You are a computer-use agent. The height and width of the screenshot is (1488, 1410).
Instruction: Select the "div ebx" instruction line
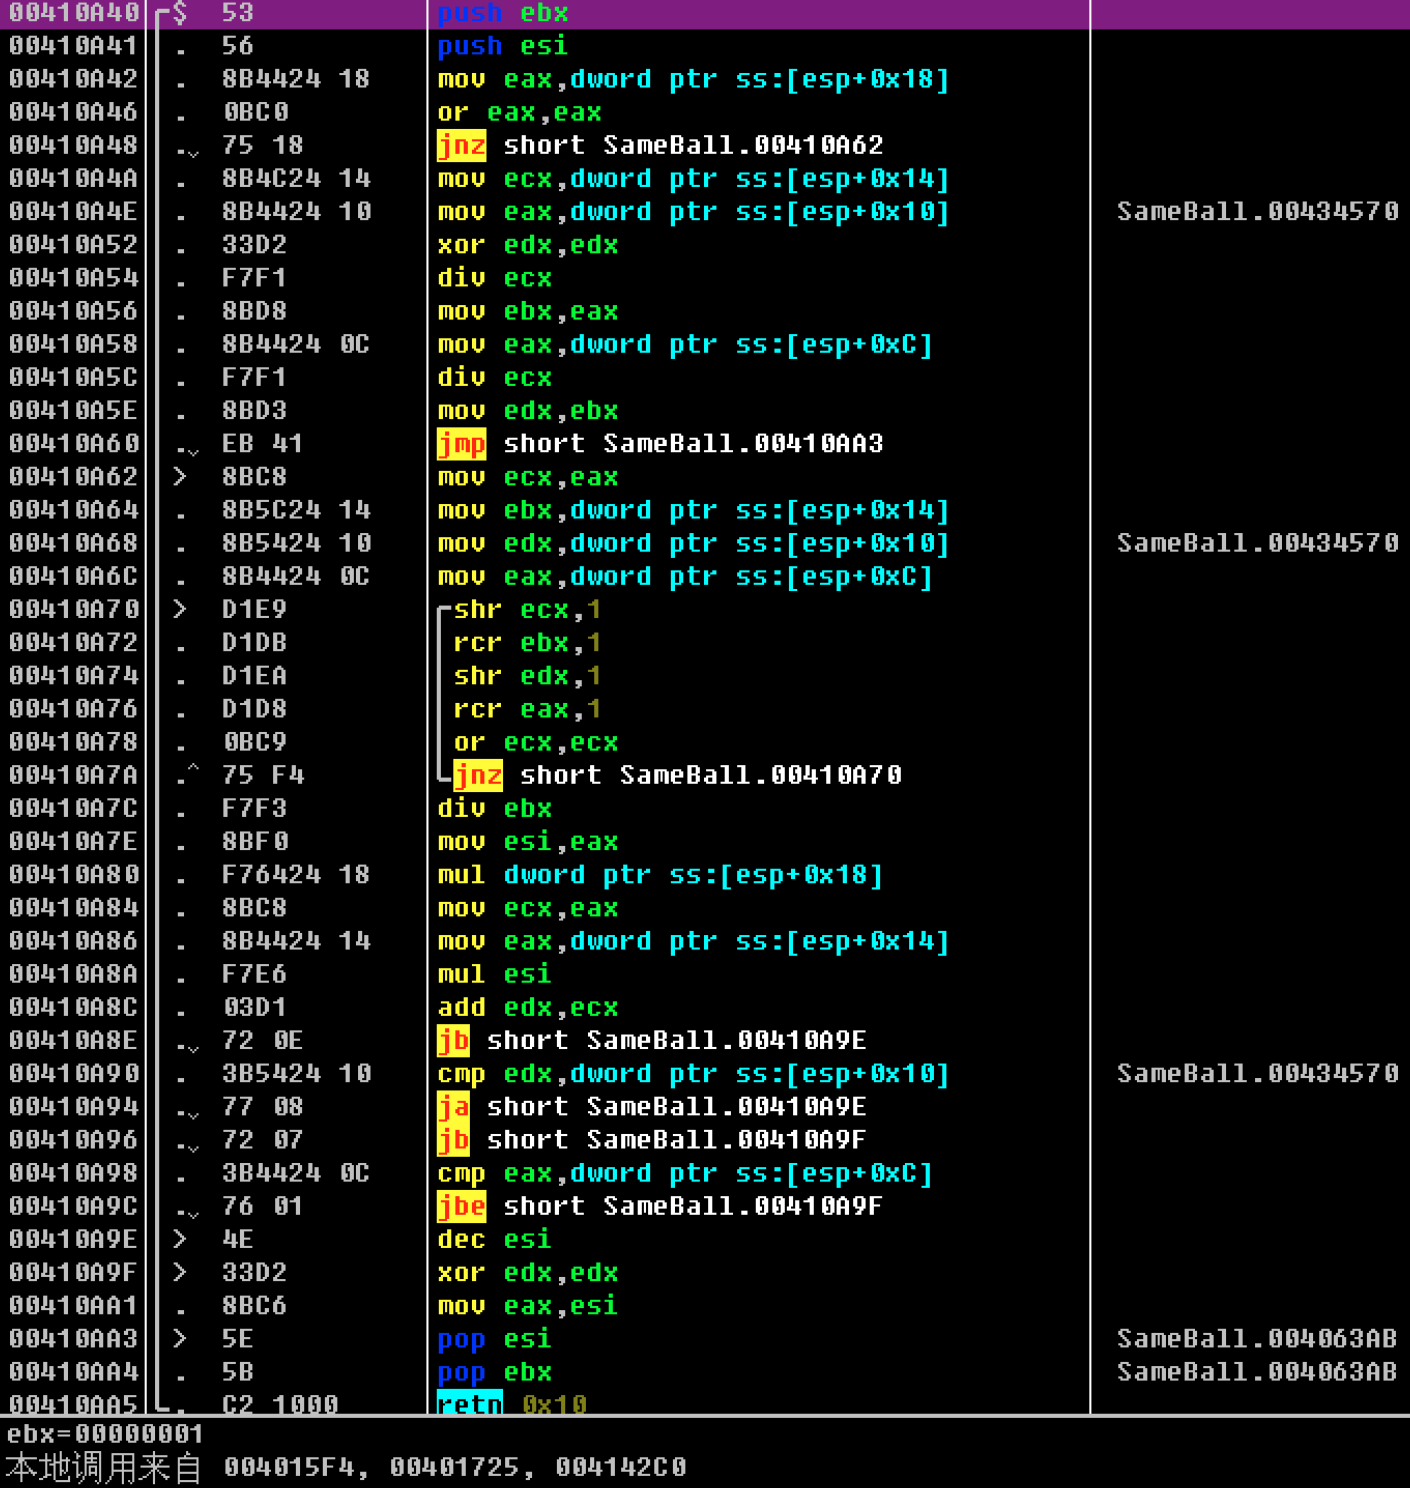[495, 808]
